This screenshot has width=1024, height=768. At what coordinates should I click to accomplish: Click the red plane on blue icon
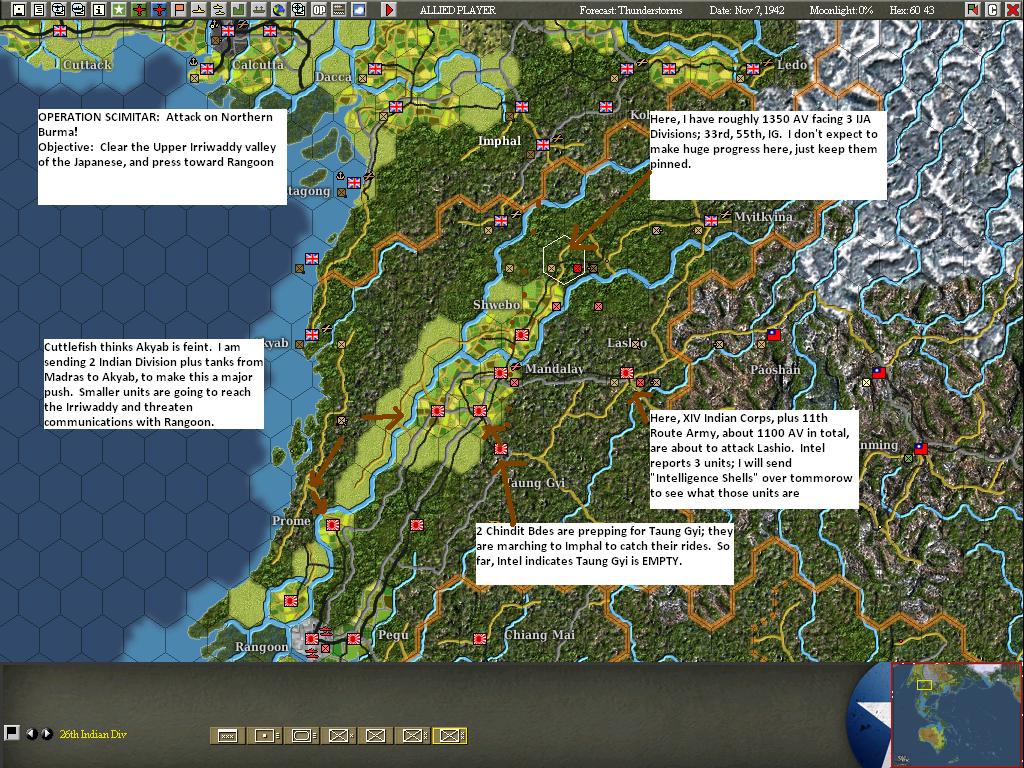point(159,9)
